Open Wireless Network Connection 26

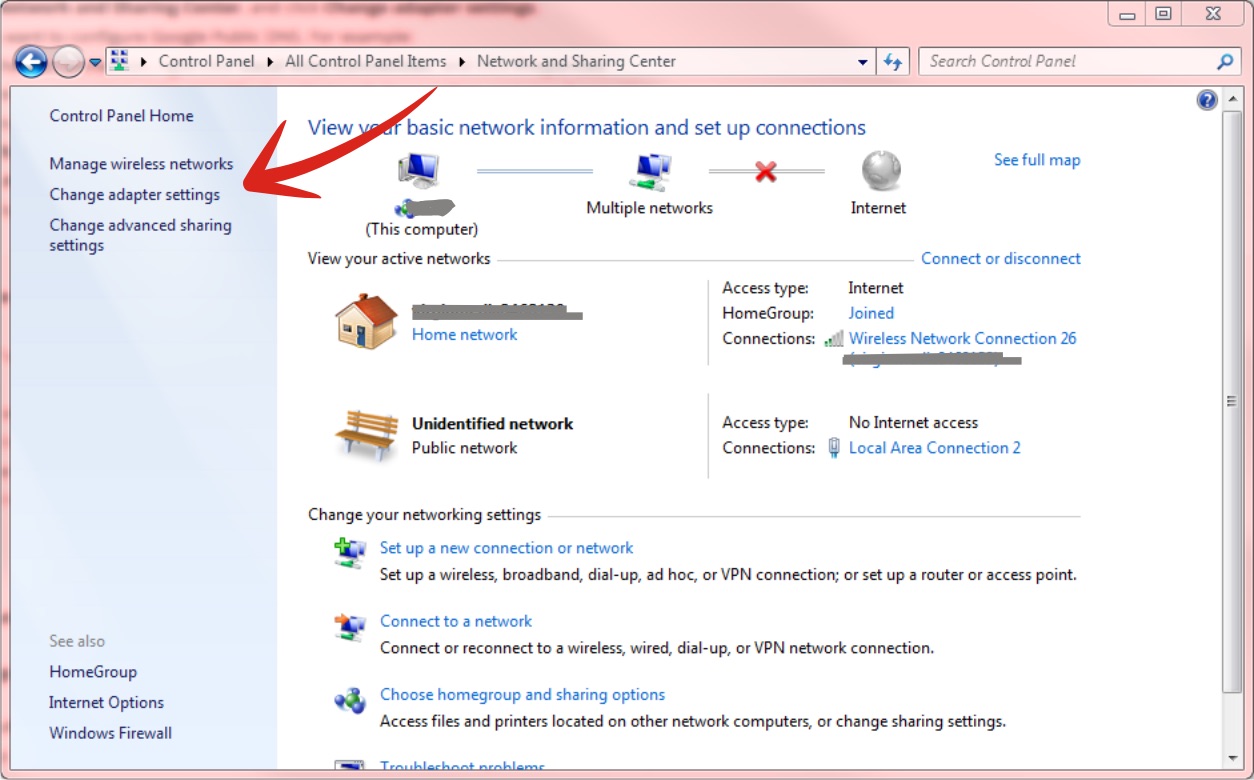[963, 338]
